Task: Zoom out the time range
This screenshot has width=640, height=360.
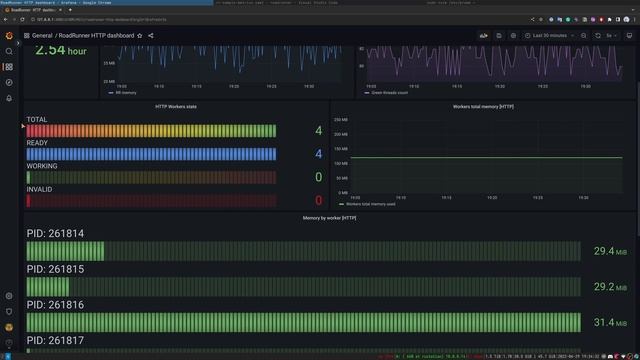Action: point(584,36)
